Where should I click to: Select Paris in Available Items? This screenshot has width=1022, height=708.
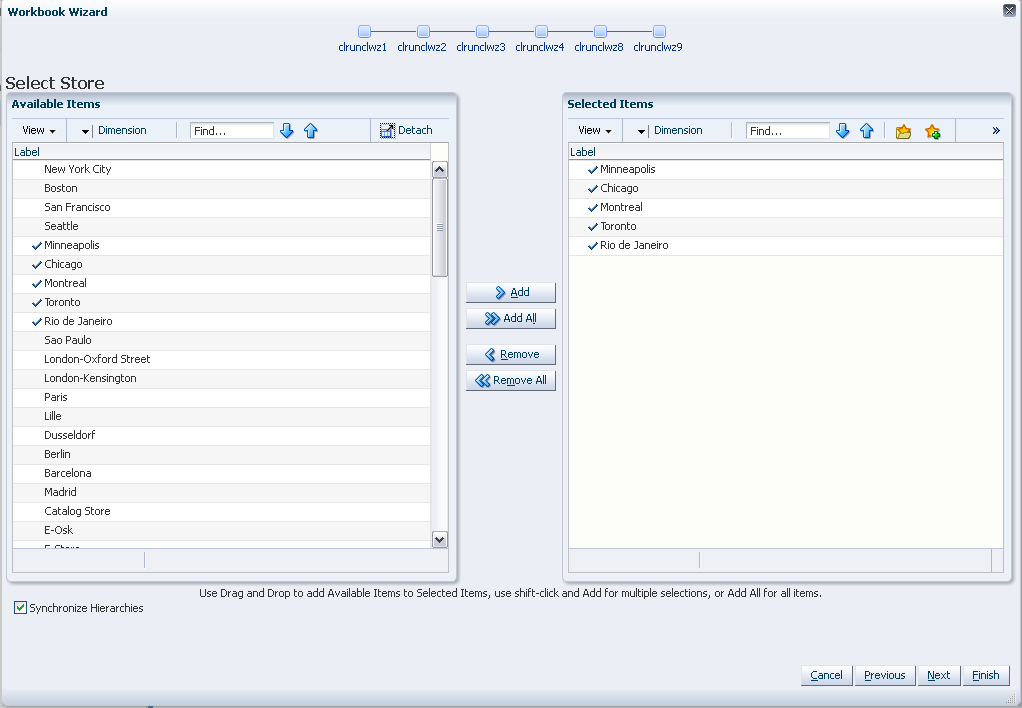click(222, 397)
